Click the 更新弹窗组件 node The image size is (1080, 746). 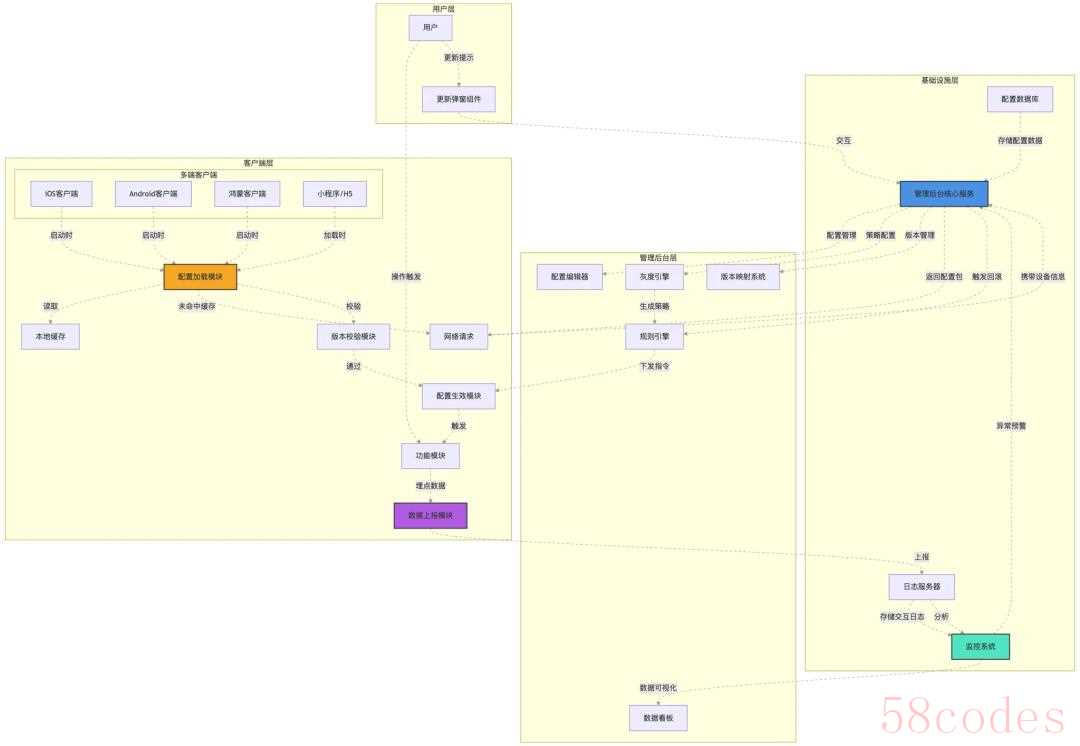click(x=459, y=99)
